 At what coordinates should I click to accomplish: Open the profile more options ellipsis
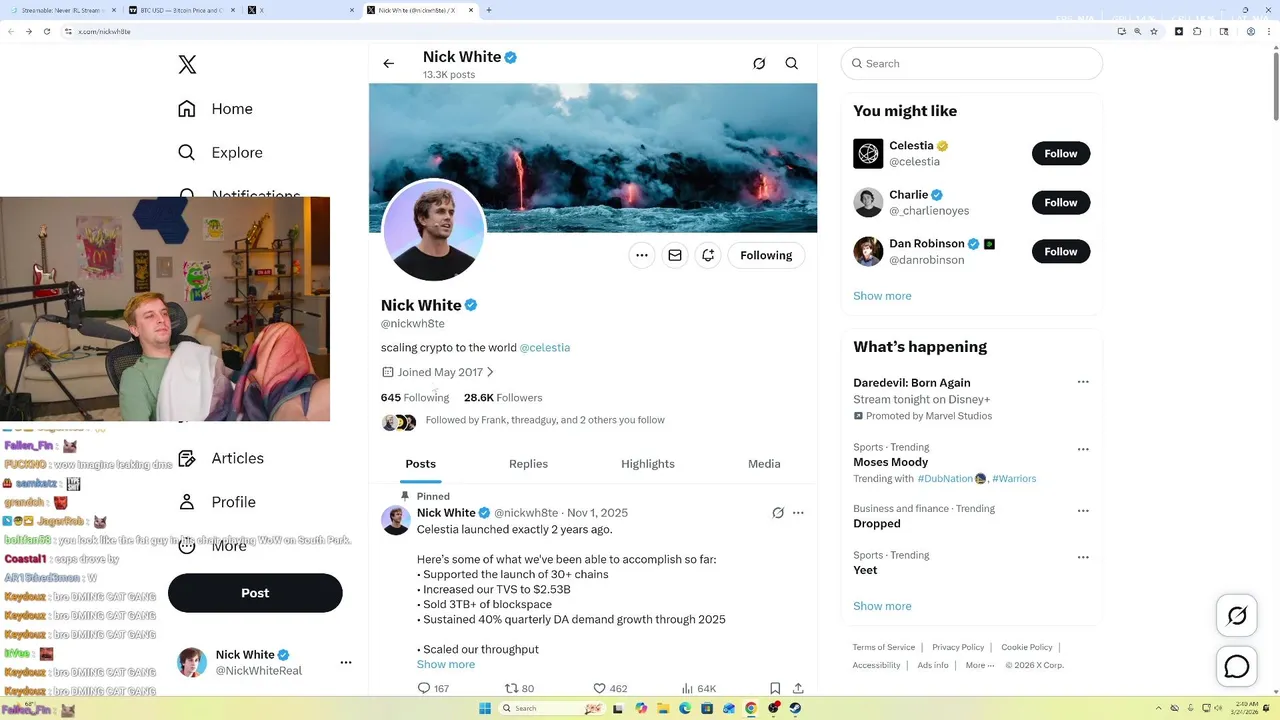click(642, 255)
